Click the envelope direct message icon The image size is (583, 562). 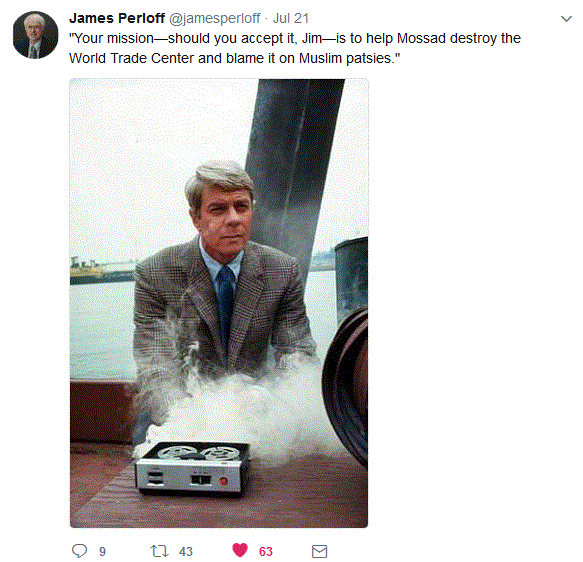pyautogui.click(x=319, y=551)
